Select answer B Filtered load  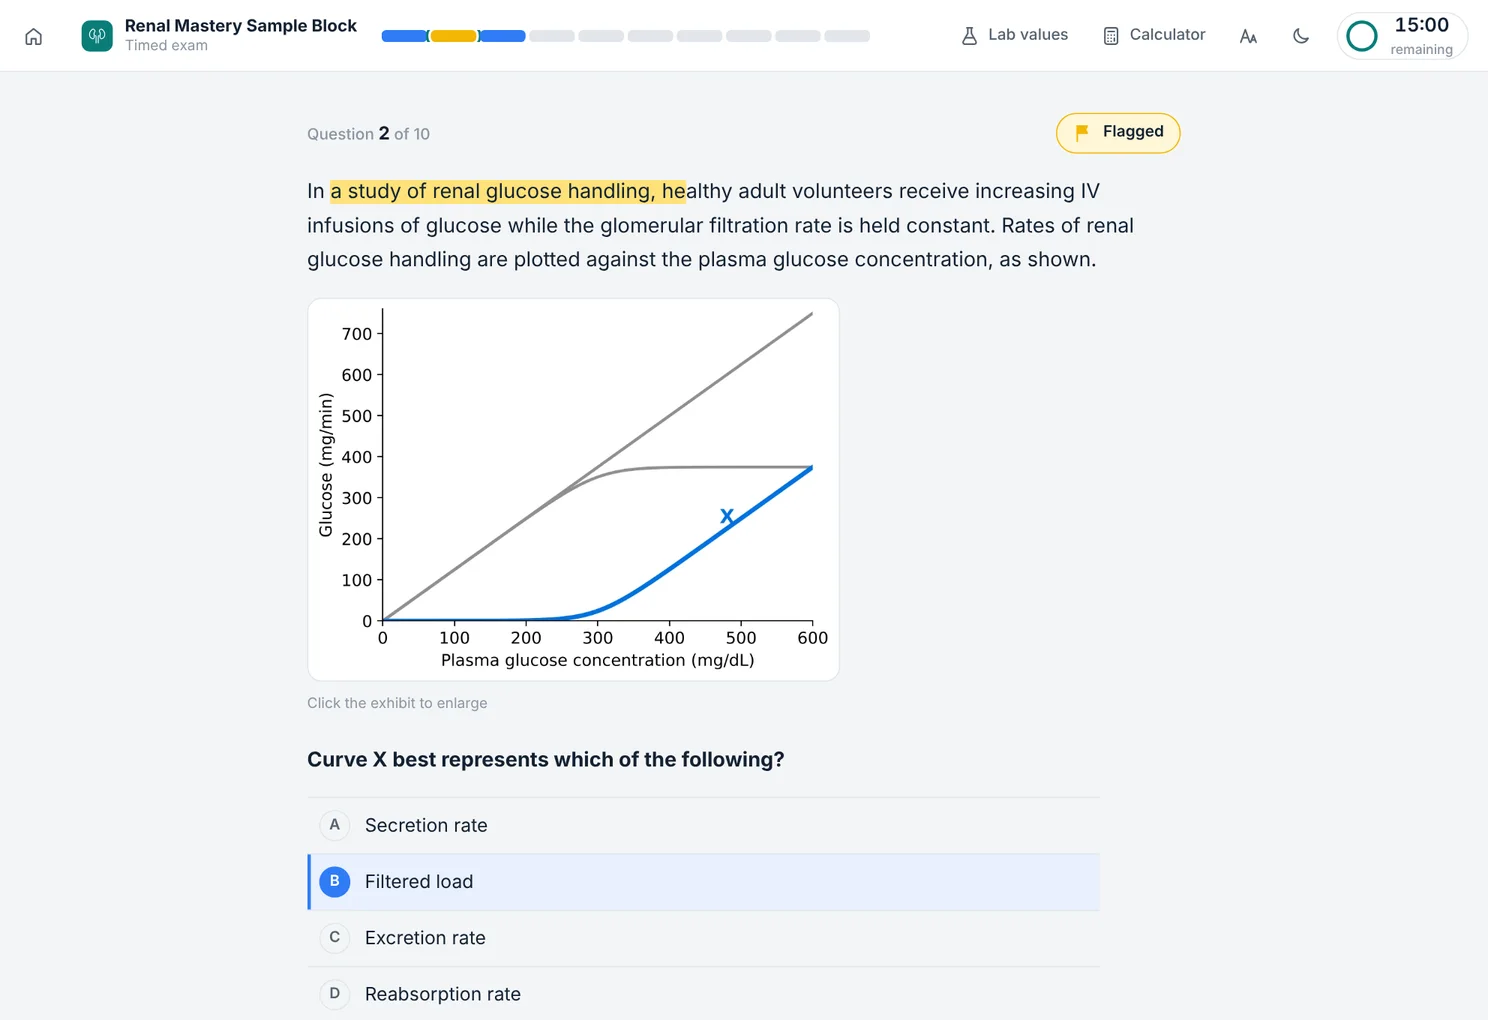click(x=704, y=882)
